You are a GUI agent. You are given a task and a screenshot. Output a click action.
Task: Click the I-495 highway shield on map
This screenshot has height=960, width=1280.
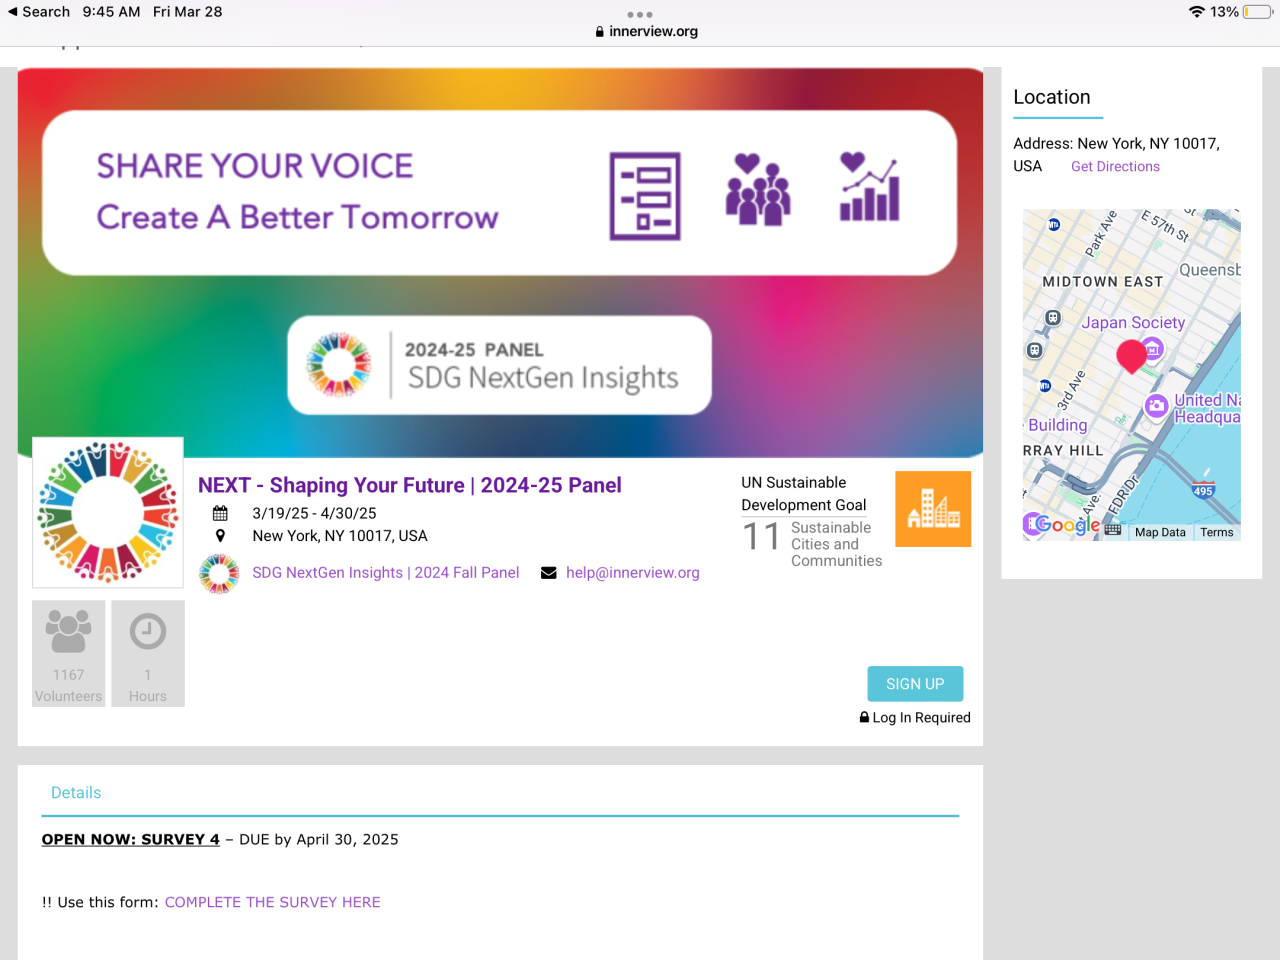click(1203, 490)
